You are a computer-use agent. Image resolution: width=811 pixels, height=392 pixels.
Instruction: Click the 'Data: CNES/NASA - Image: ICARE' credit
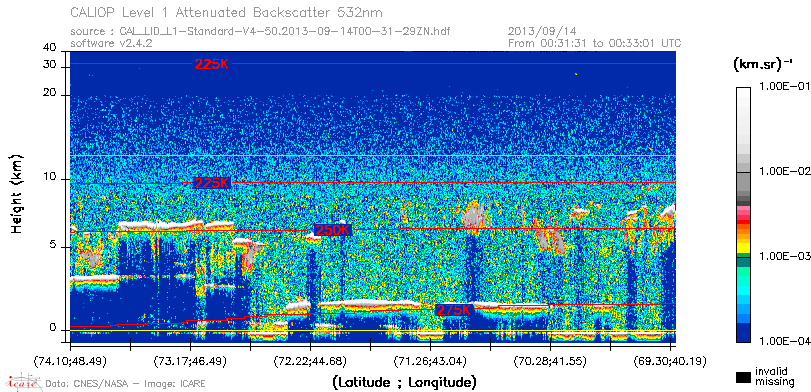click(126, 384)
